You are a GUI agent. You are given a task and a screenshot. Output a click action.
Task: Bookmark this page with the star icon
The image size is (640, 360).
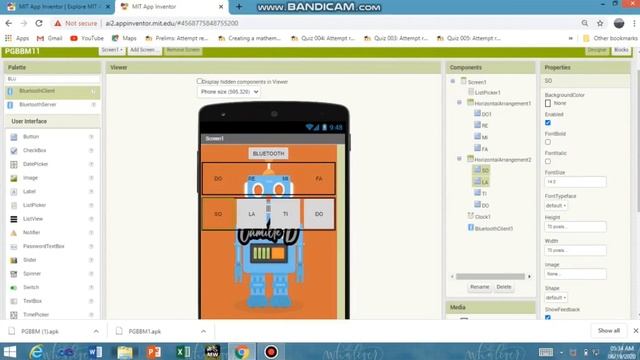pos(600,23)
